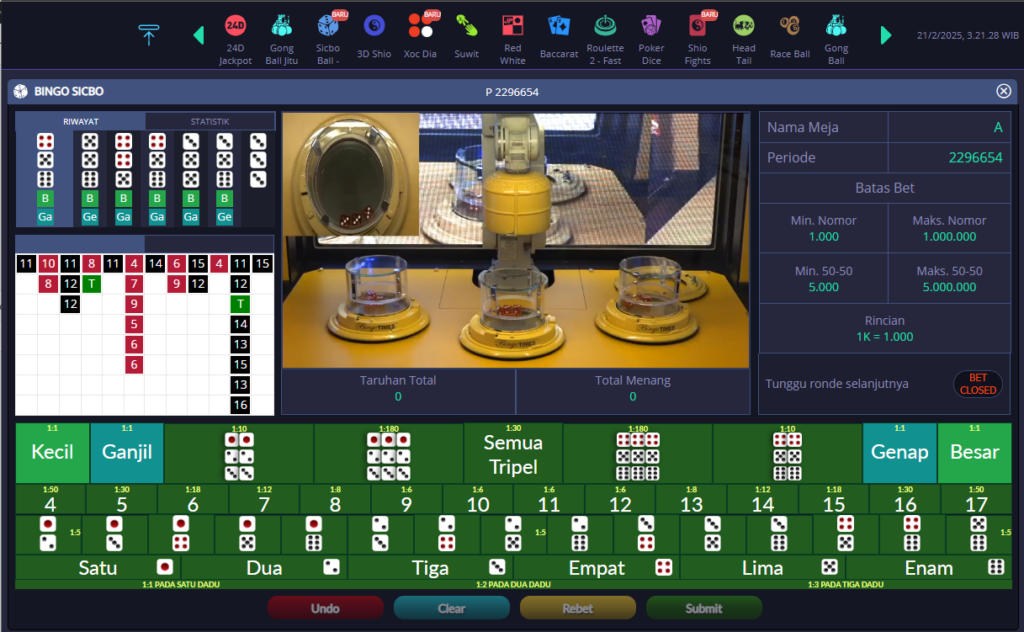Open the 3D Shio game

coord(374,37)
